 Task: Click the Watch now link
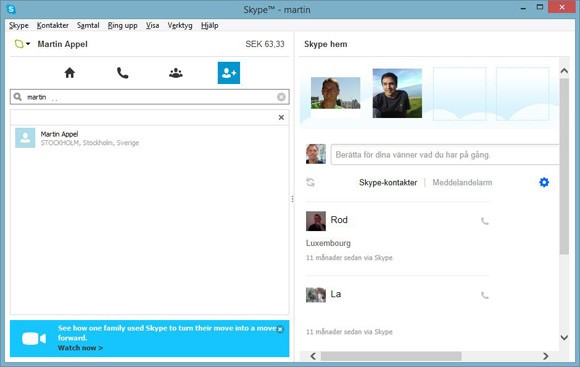click(80, 348)
